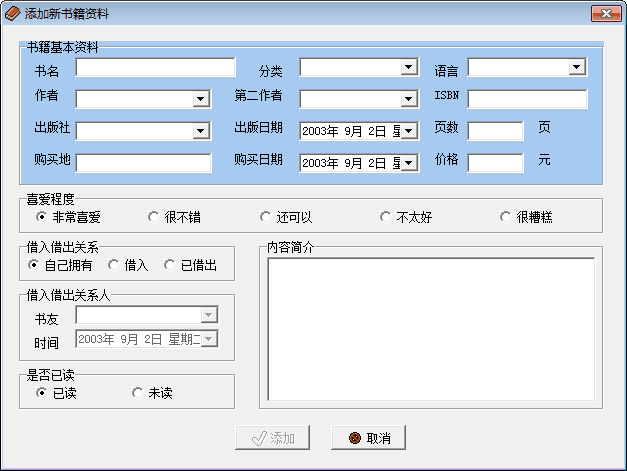Screen dimensions: 627x471
Task: Set book status to 已借出
Action: coord(169,265)
